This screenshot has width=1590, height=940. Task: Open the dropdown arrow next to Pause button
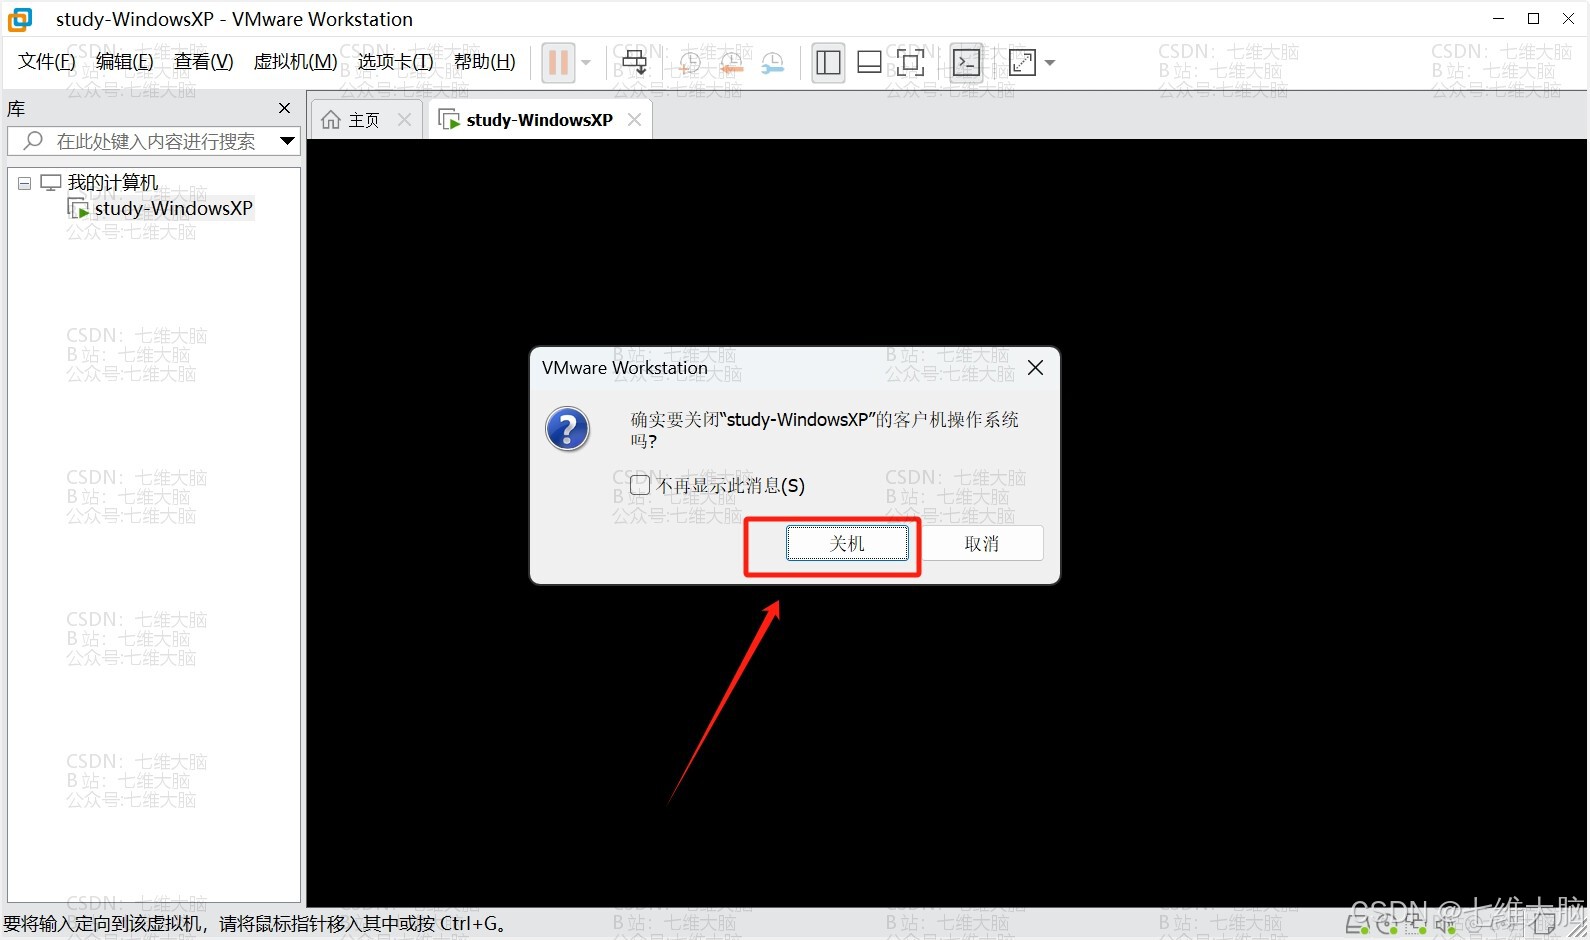point(586,63)
